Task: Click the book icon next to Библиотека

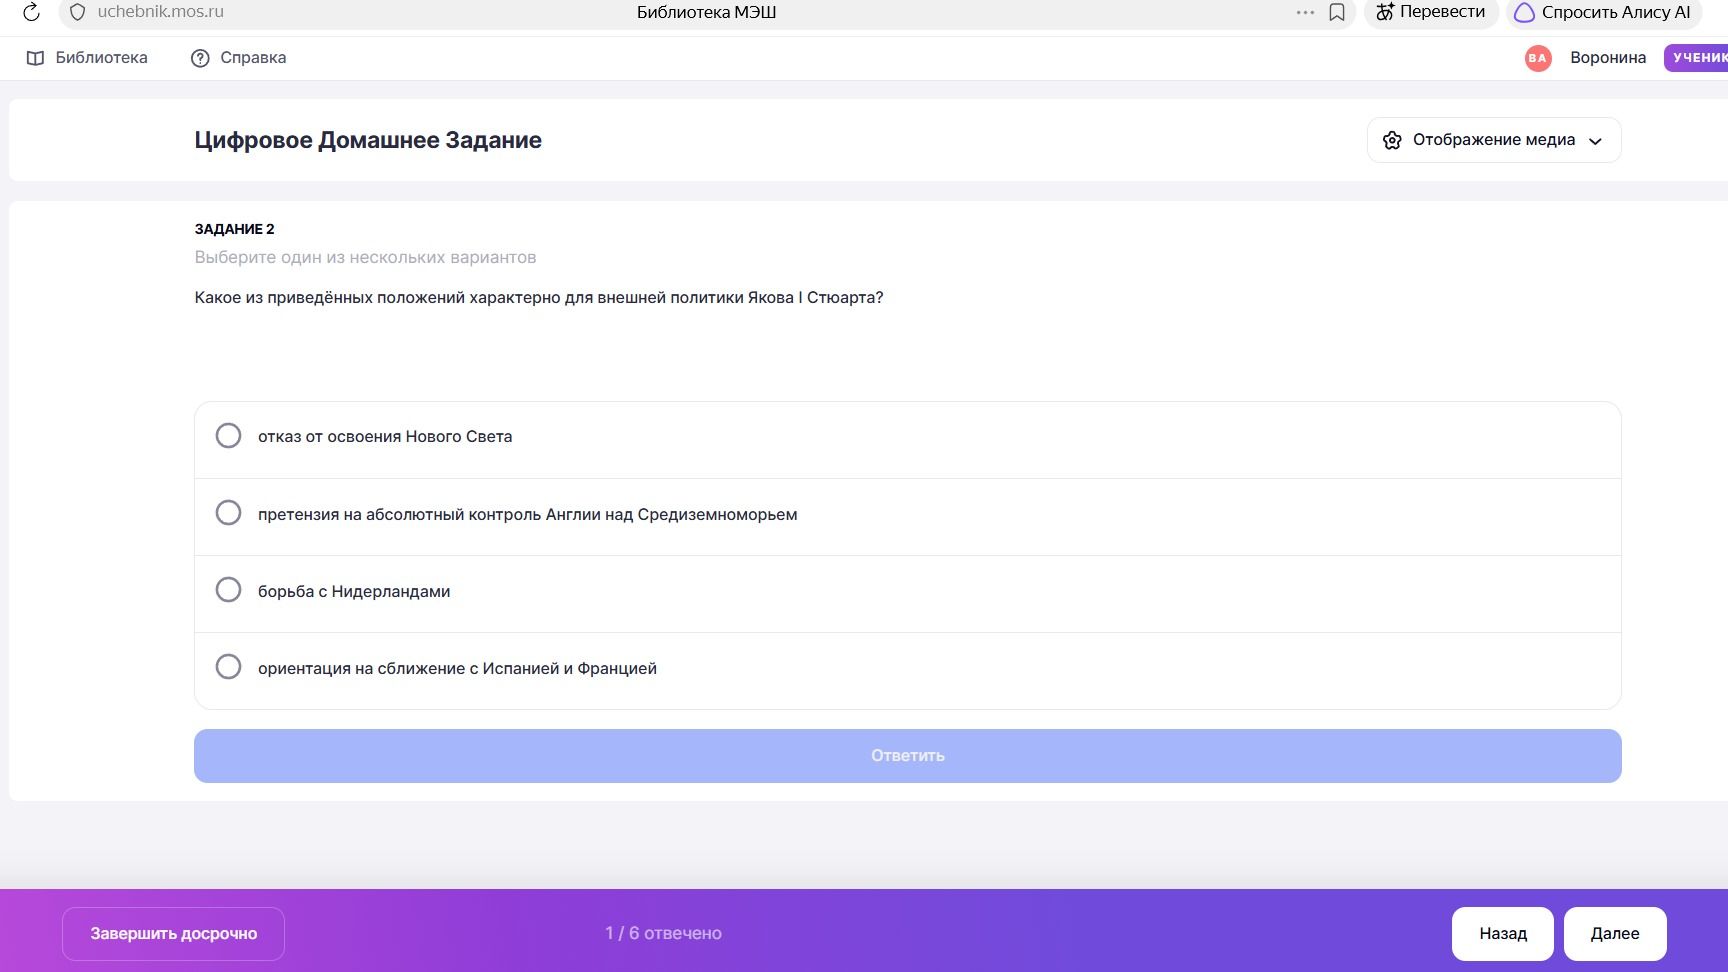Action: pos(35,58)
